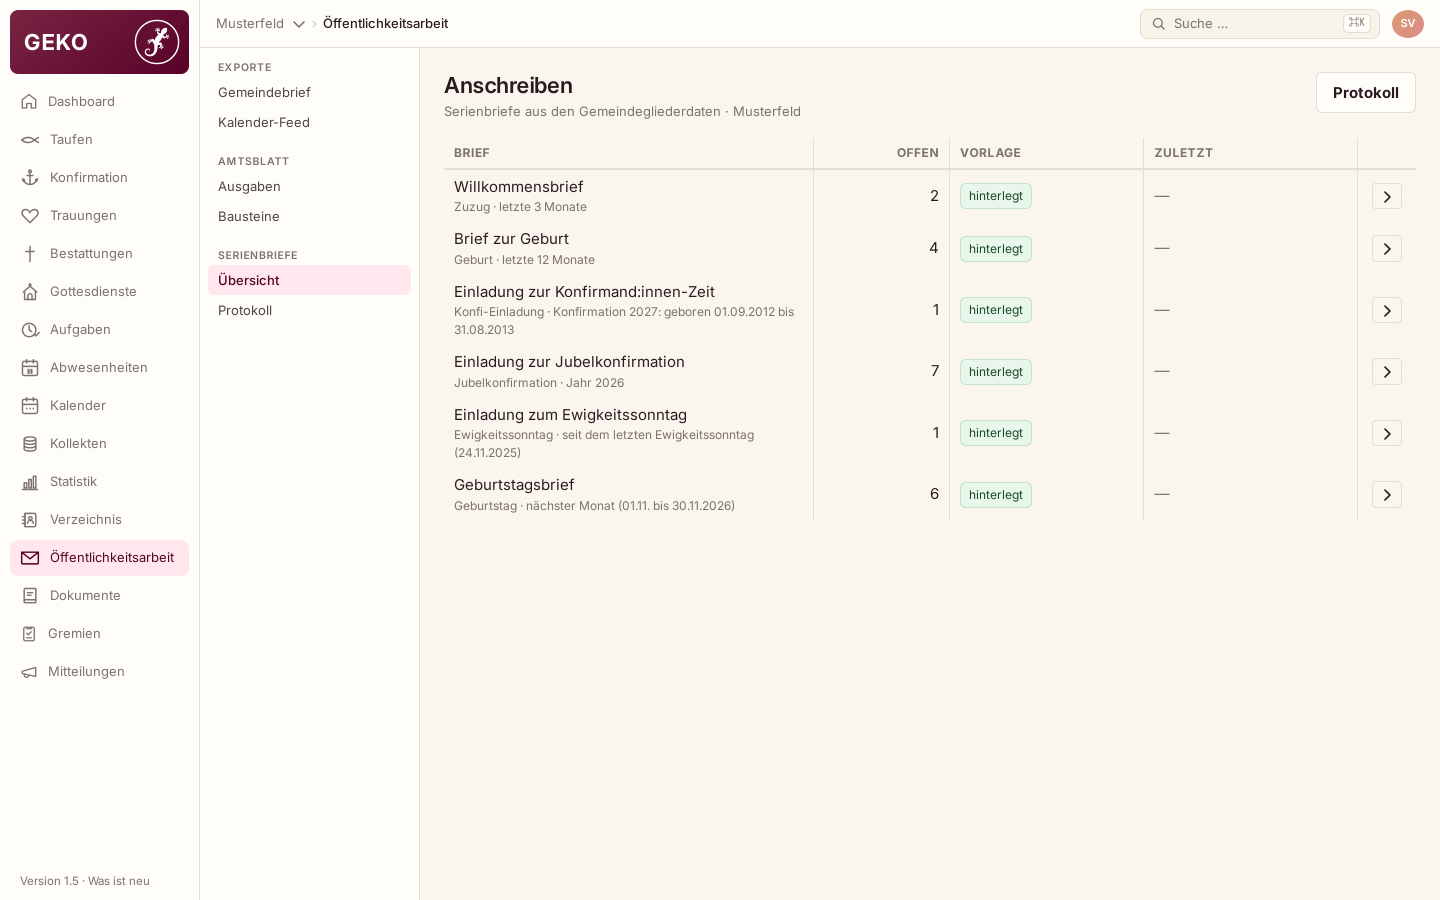Viewport: 1440px width, 900px height.
Task: Expand the Geburtstagsbrief row chevron
Action: point(1387,495)
